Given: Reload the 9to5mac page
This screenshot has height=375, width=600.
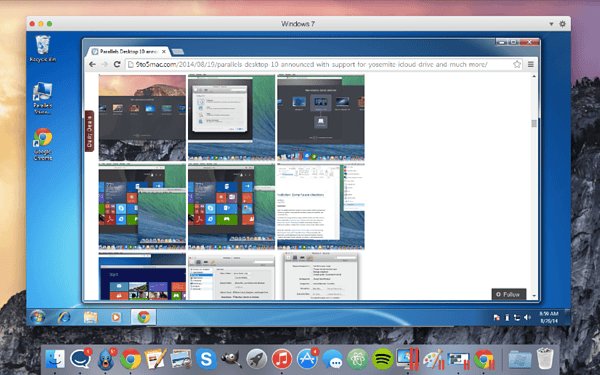Looking at the screenshot, I should [x=117, y=64].
